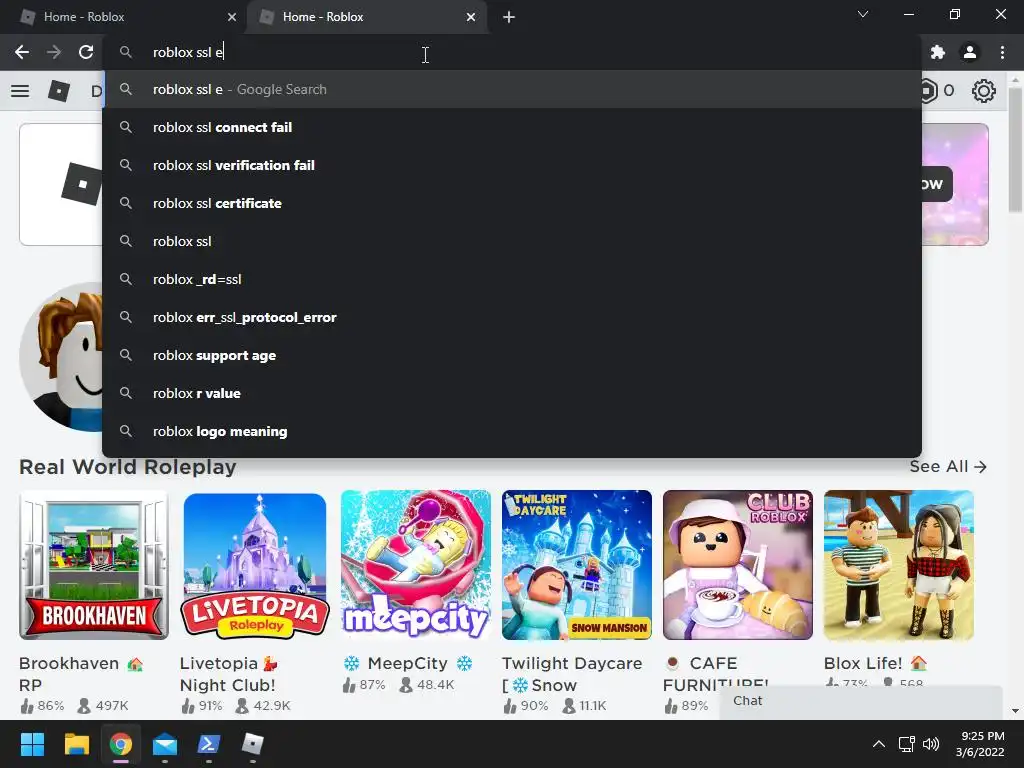Screen dimensions: 1024x768
Task: Select the active second Home - Roblox tab
Action: (366, 17)
